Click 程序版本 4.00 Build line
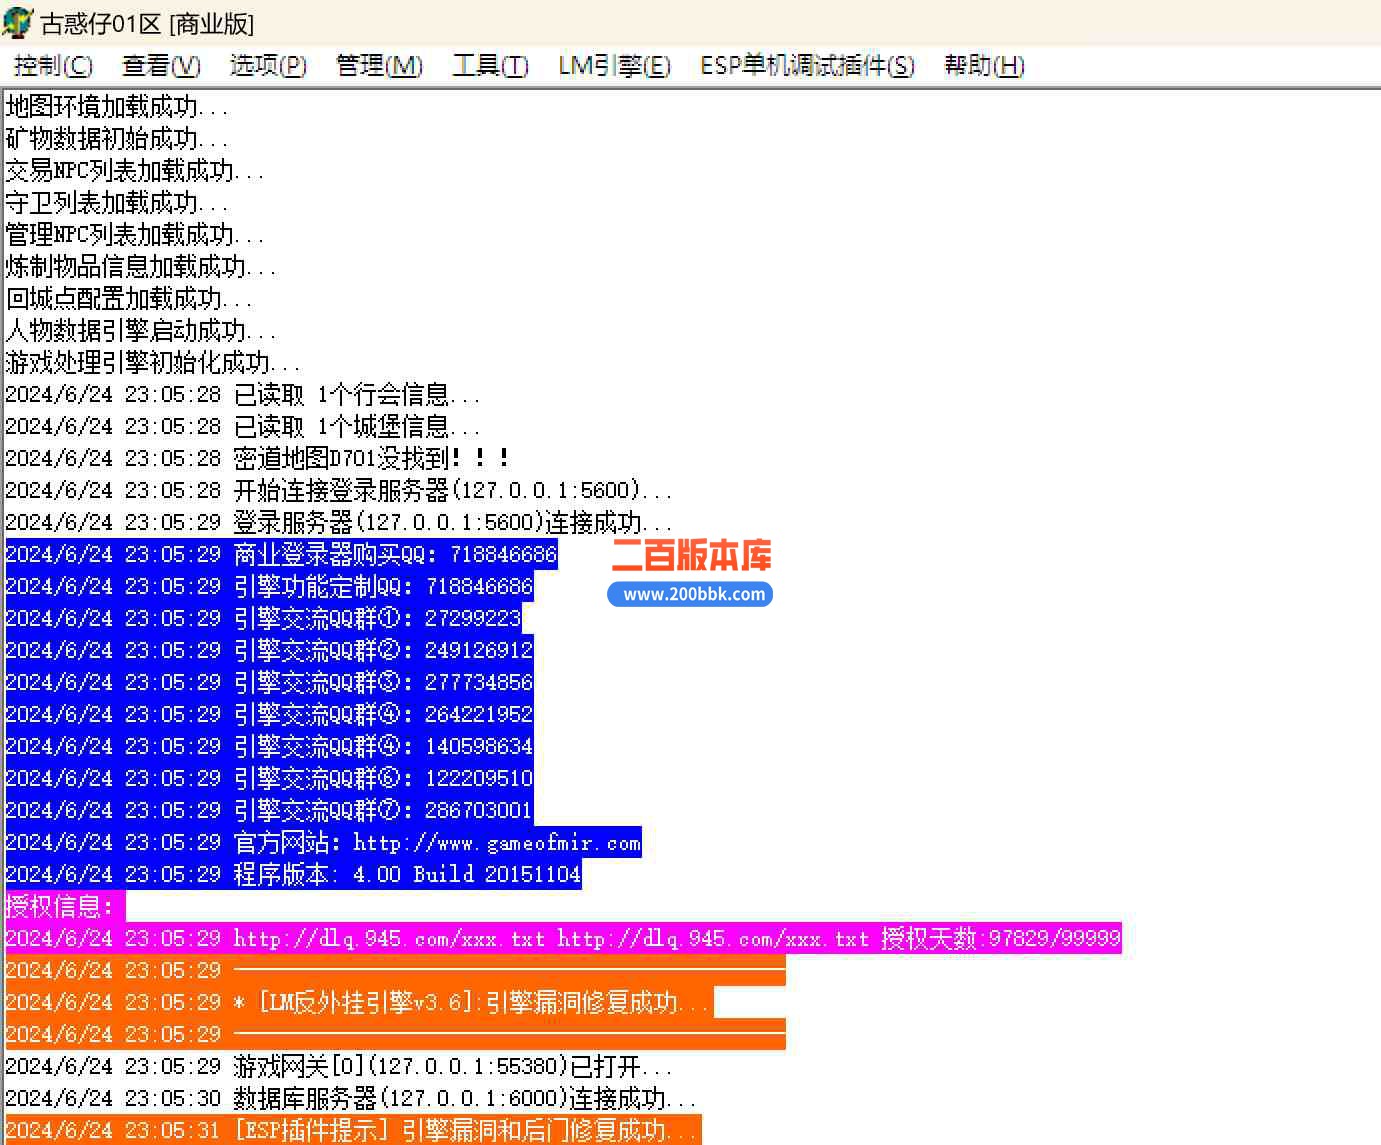The image size is (1381, 1145). (293, 874)
